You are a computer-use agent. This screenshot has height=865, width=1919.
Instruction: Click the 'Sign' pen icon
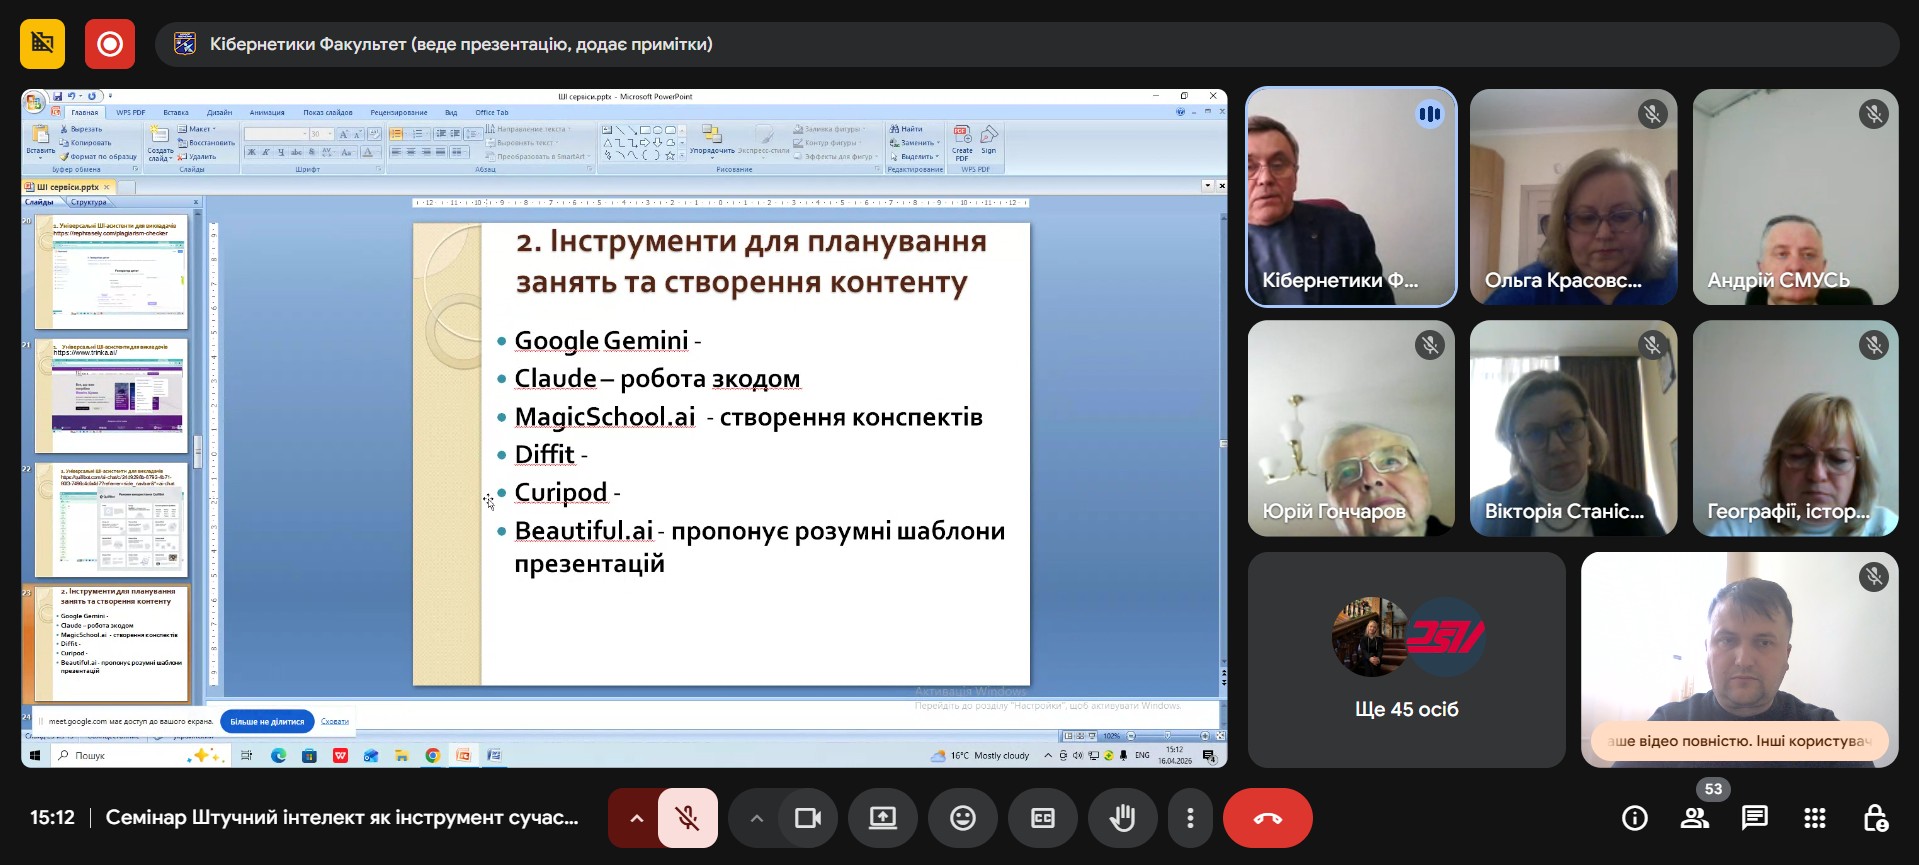(x=988, y=139)
